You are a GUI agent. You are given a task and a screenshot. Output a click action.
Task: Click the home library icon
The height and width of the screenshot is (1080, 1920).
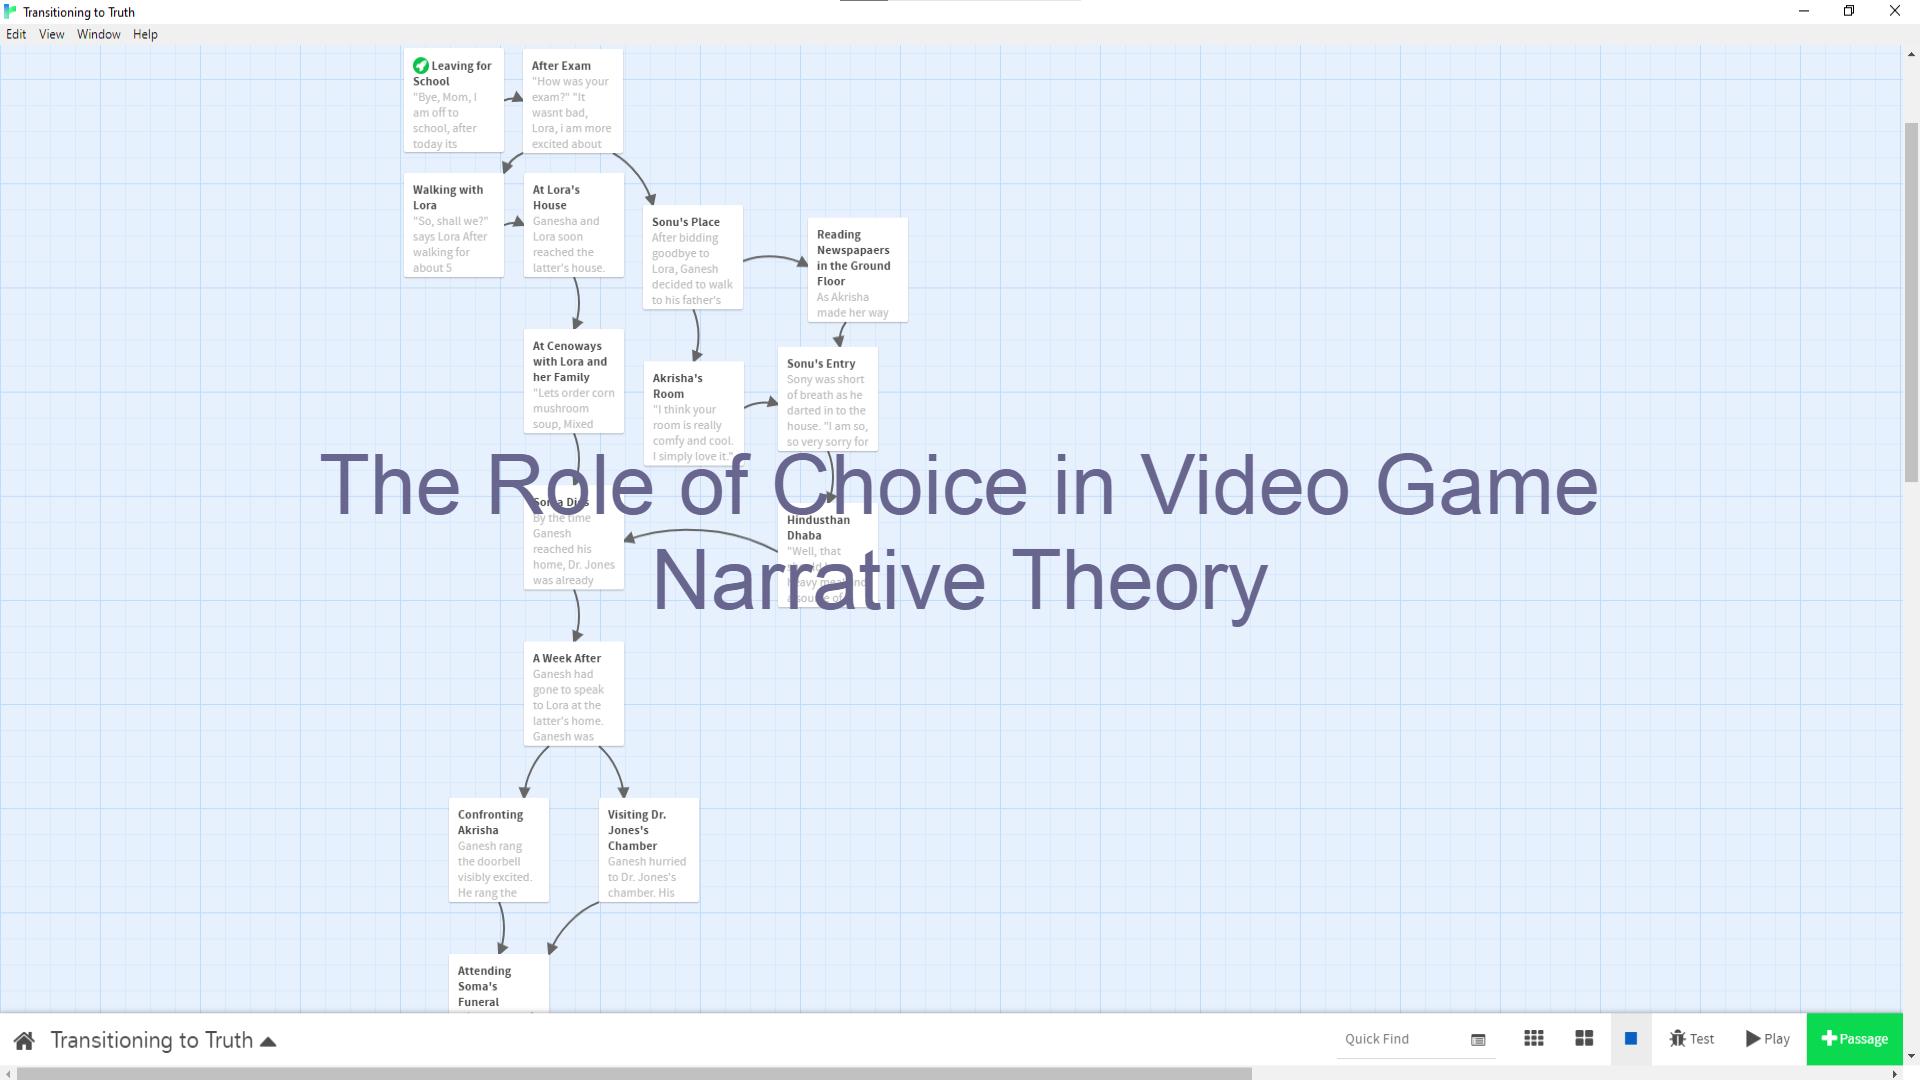[x=24, y=1041]
